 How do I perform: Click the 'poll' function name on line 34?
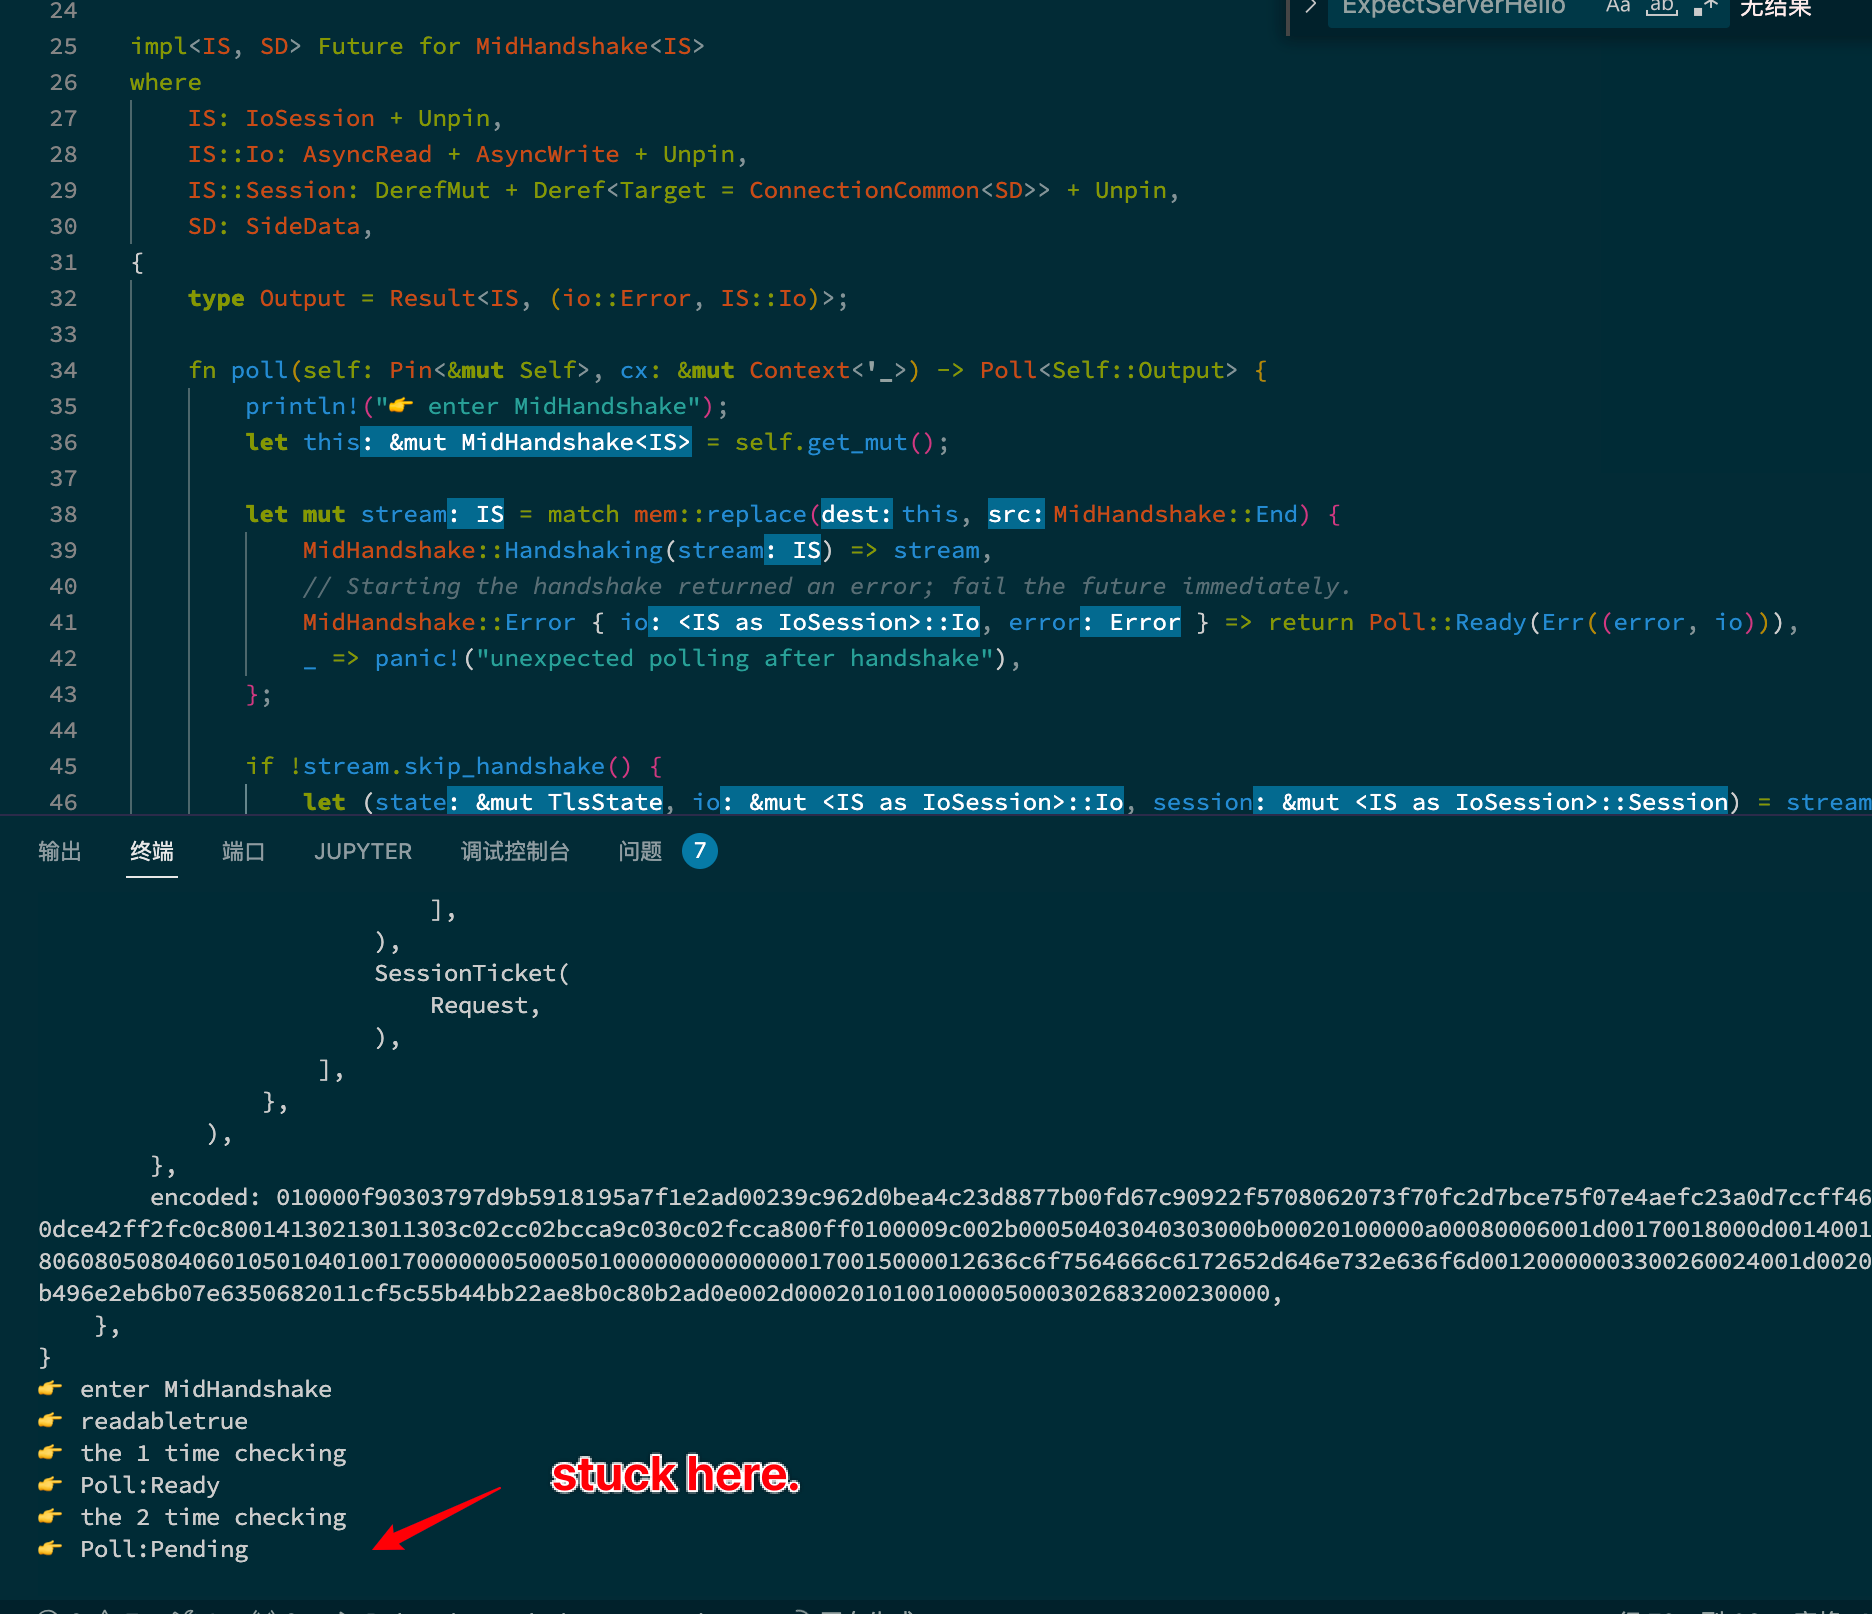[x=259, y=370]
